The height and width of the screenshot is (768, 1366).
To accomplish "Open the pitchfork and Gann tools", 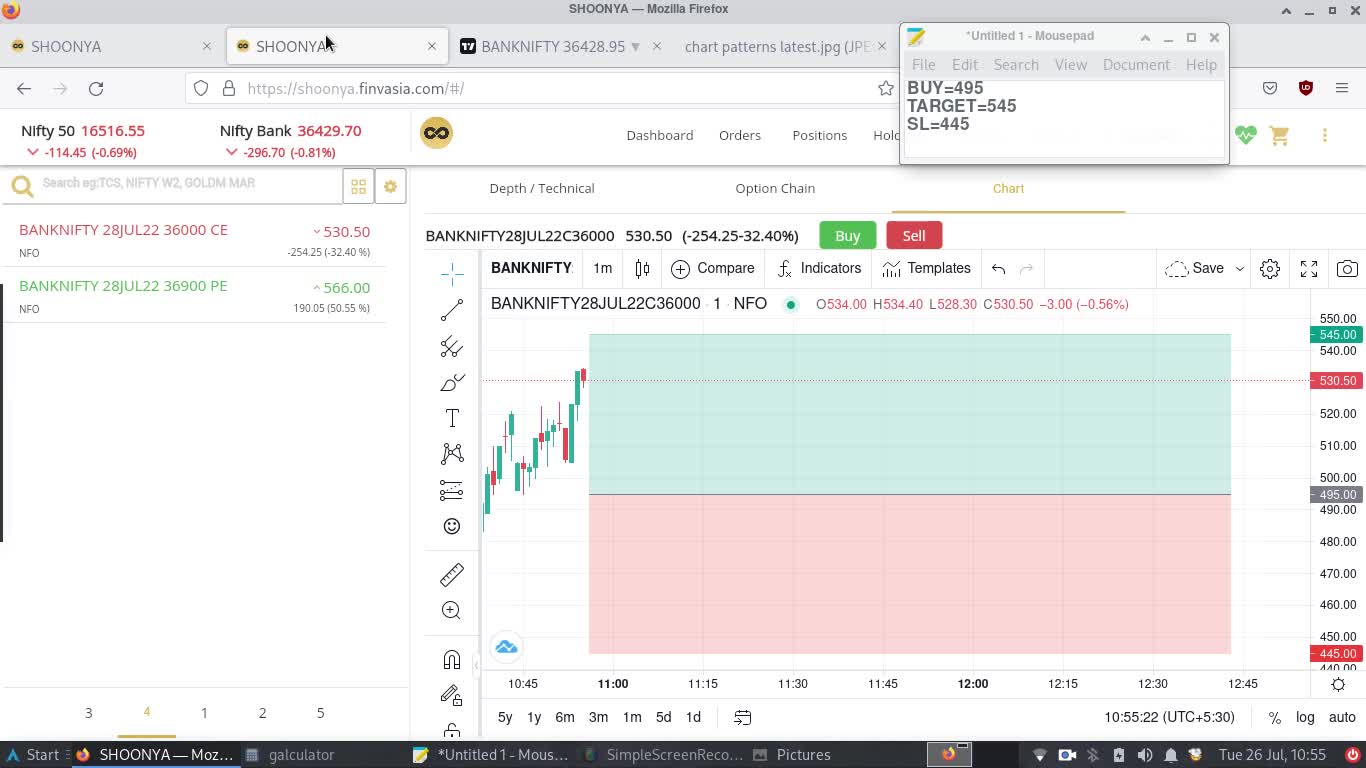I will pyautogui.click(x=452, y=347).
